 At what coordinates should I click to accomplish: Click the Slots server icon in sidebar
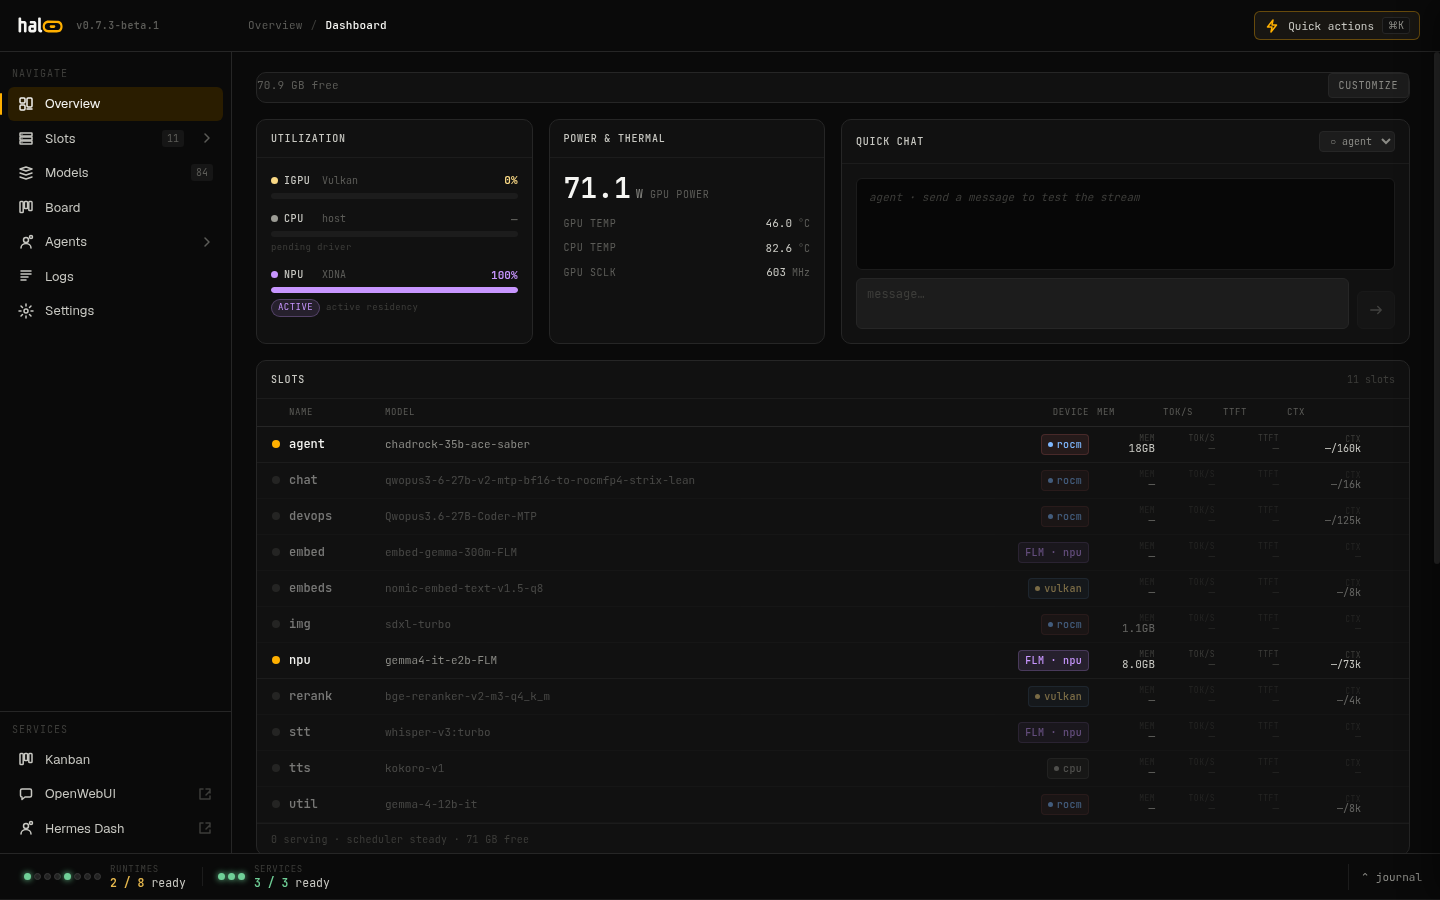click(x=26, y=139)
